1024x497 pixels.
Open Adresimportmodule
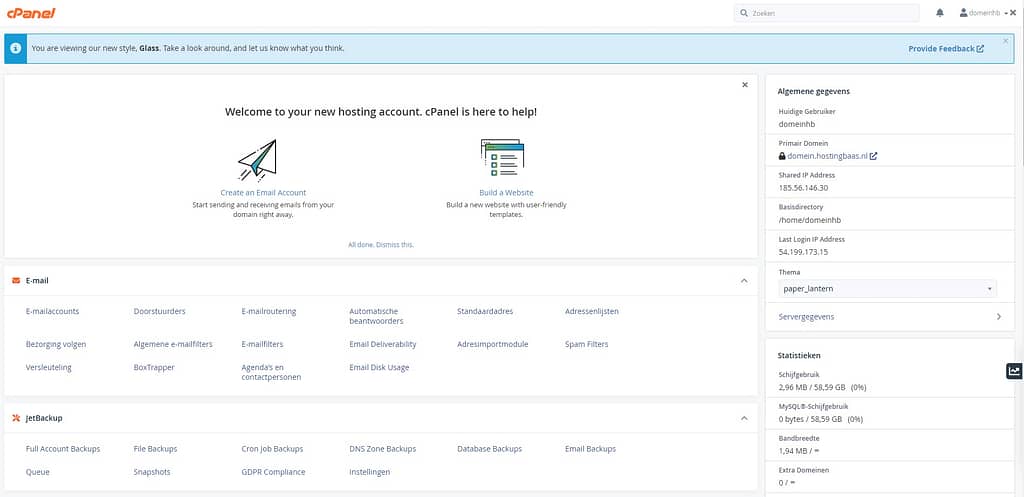tap(492, 344)
